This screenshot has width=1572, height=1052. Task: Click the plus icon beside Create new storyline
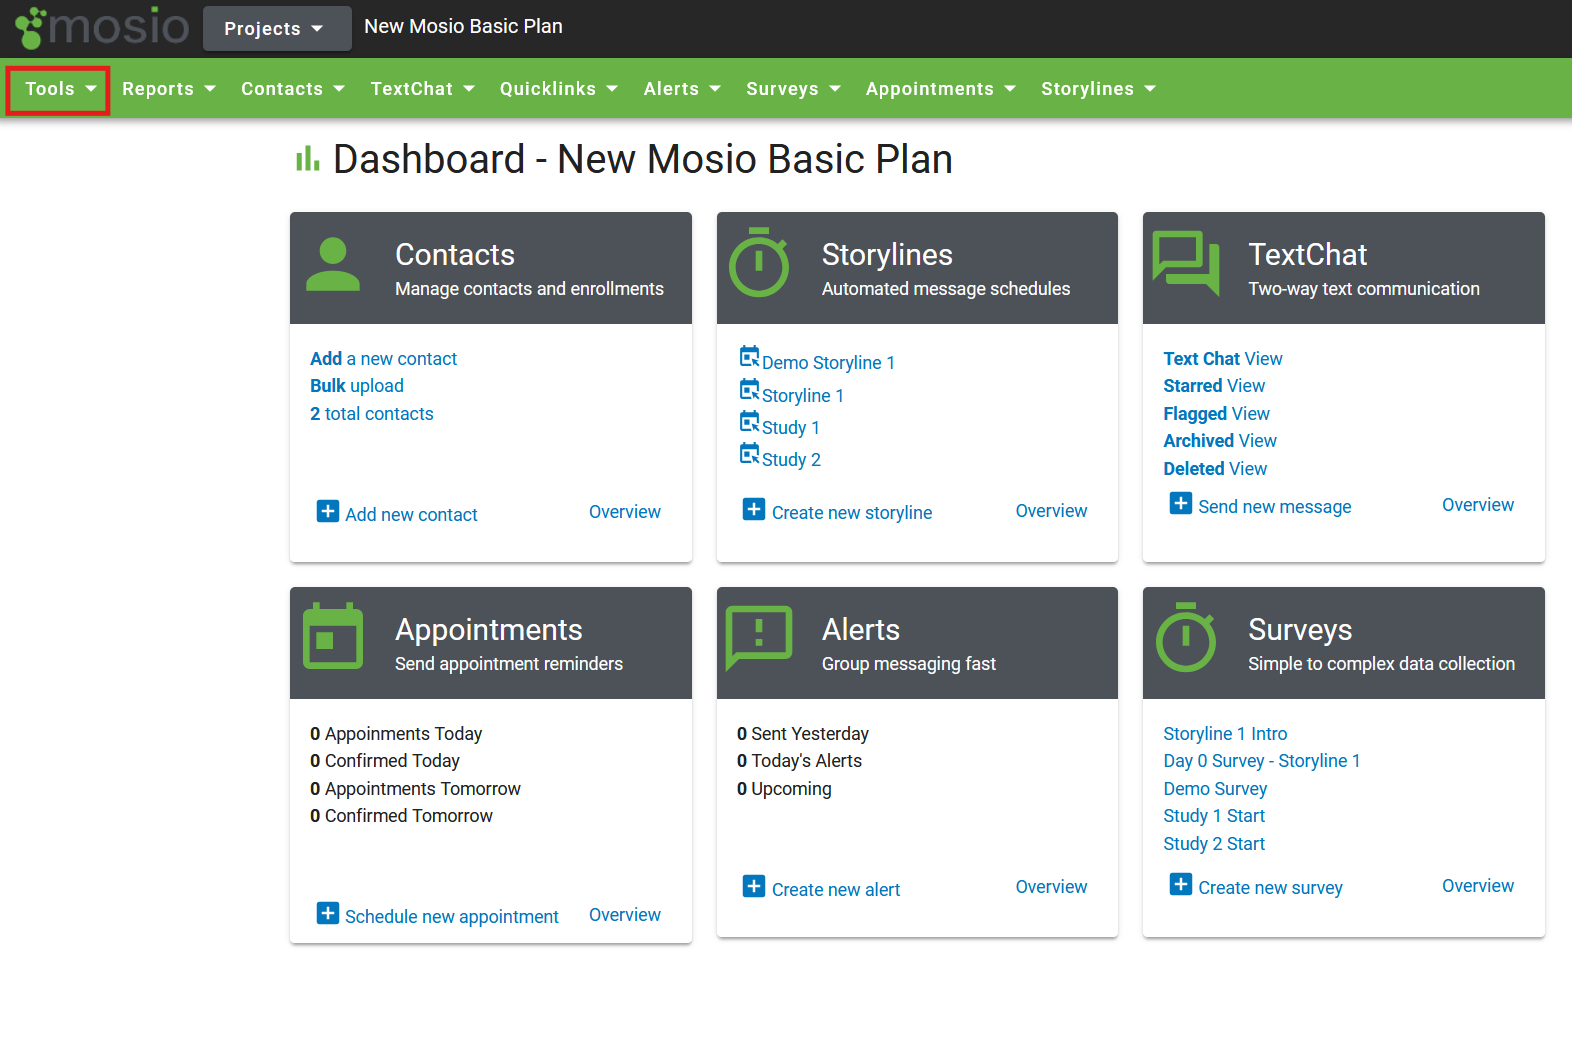pos(754,509)
